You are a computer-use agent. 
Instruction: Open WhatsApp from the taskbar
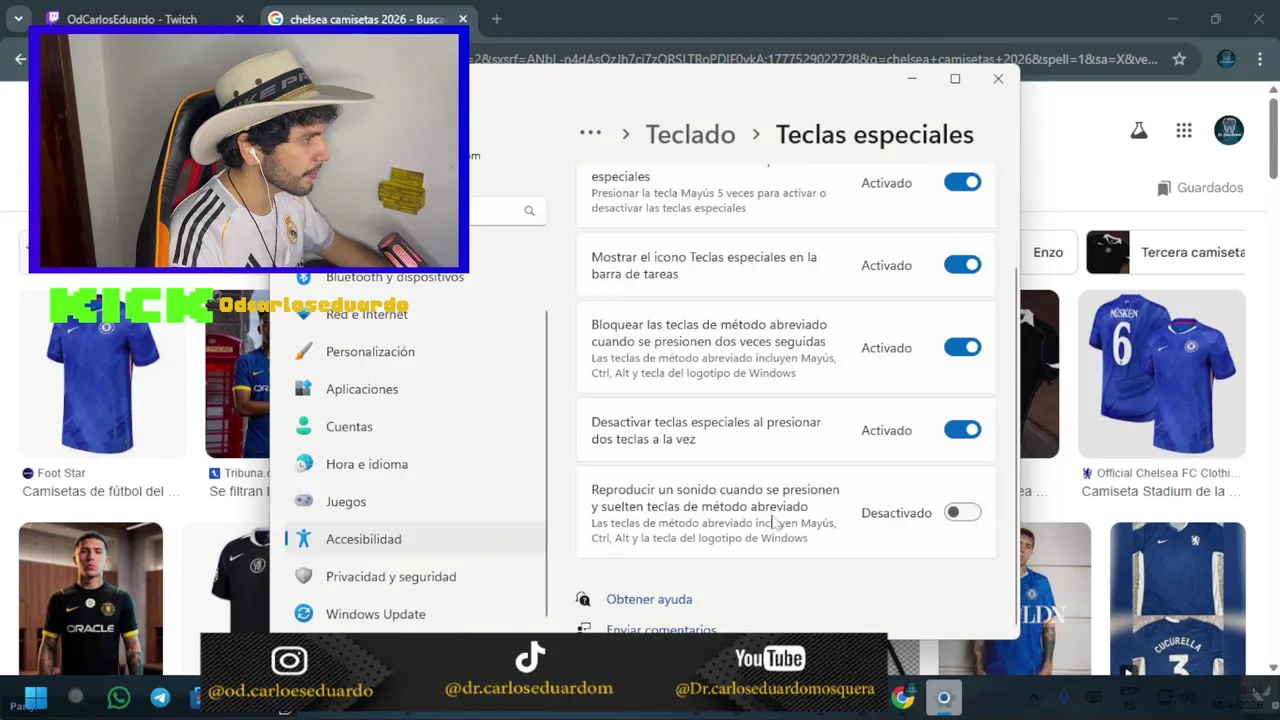[x=118, y=697]
